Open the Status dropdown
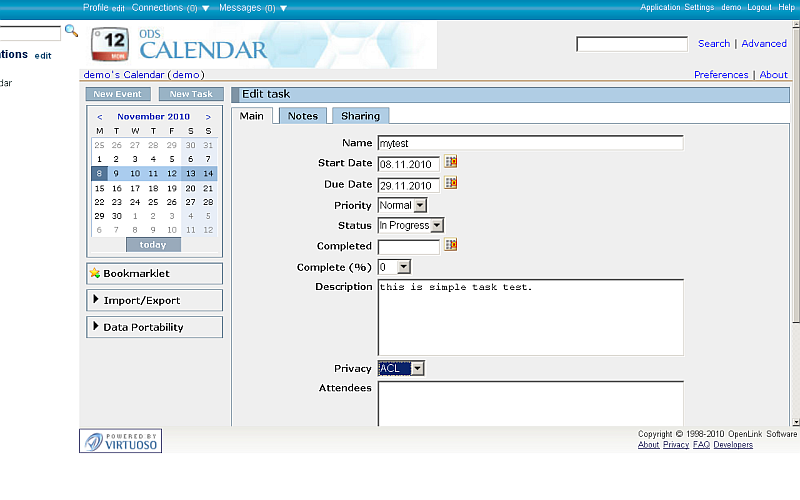Image resolution: width=800 pixels, height=500 pixels. point(410,225)
